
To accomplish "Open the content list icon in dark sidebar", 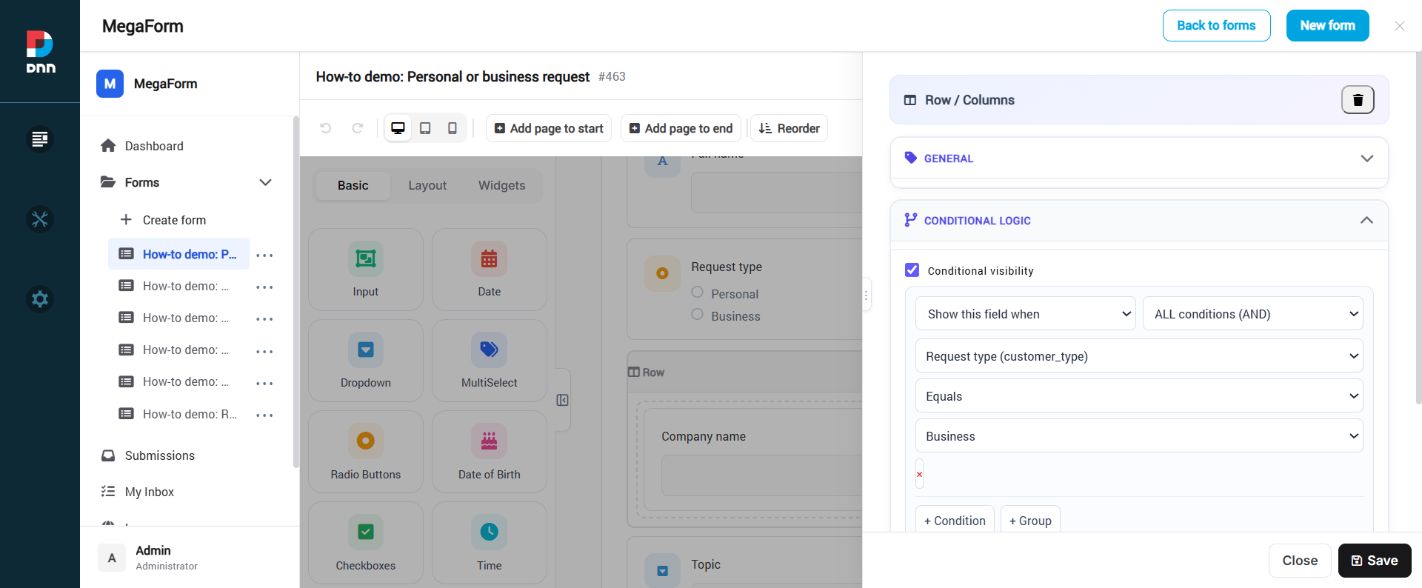I will pyautogui.click(x=40, y=139).
